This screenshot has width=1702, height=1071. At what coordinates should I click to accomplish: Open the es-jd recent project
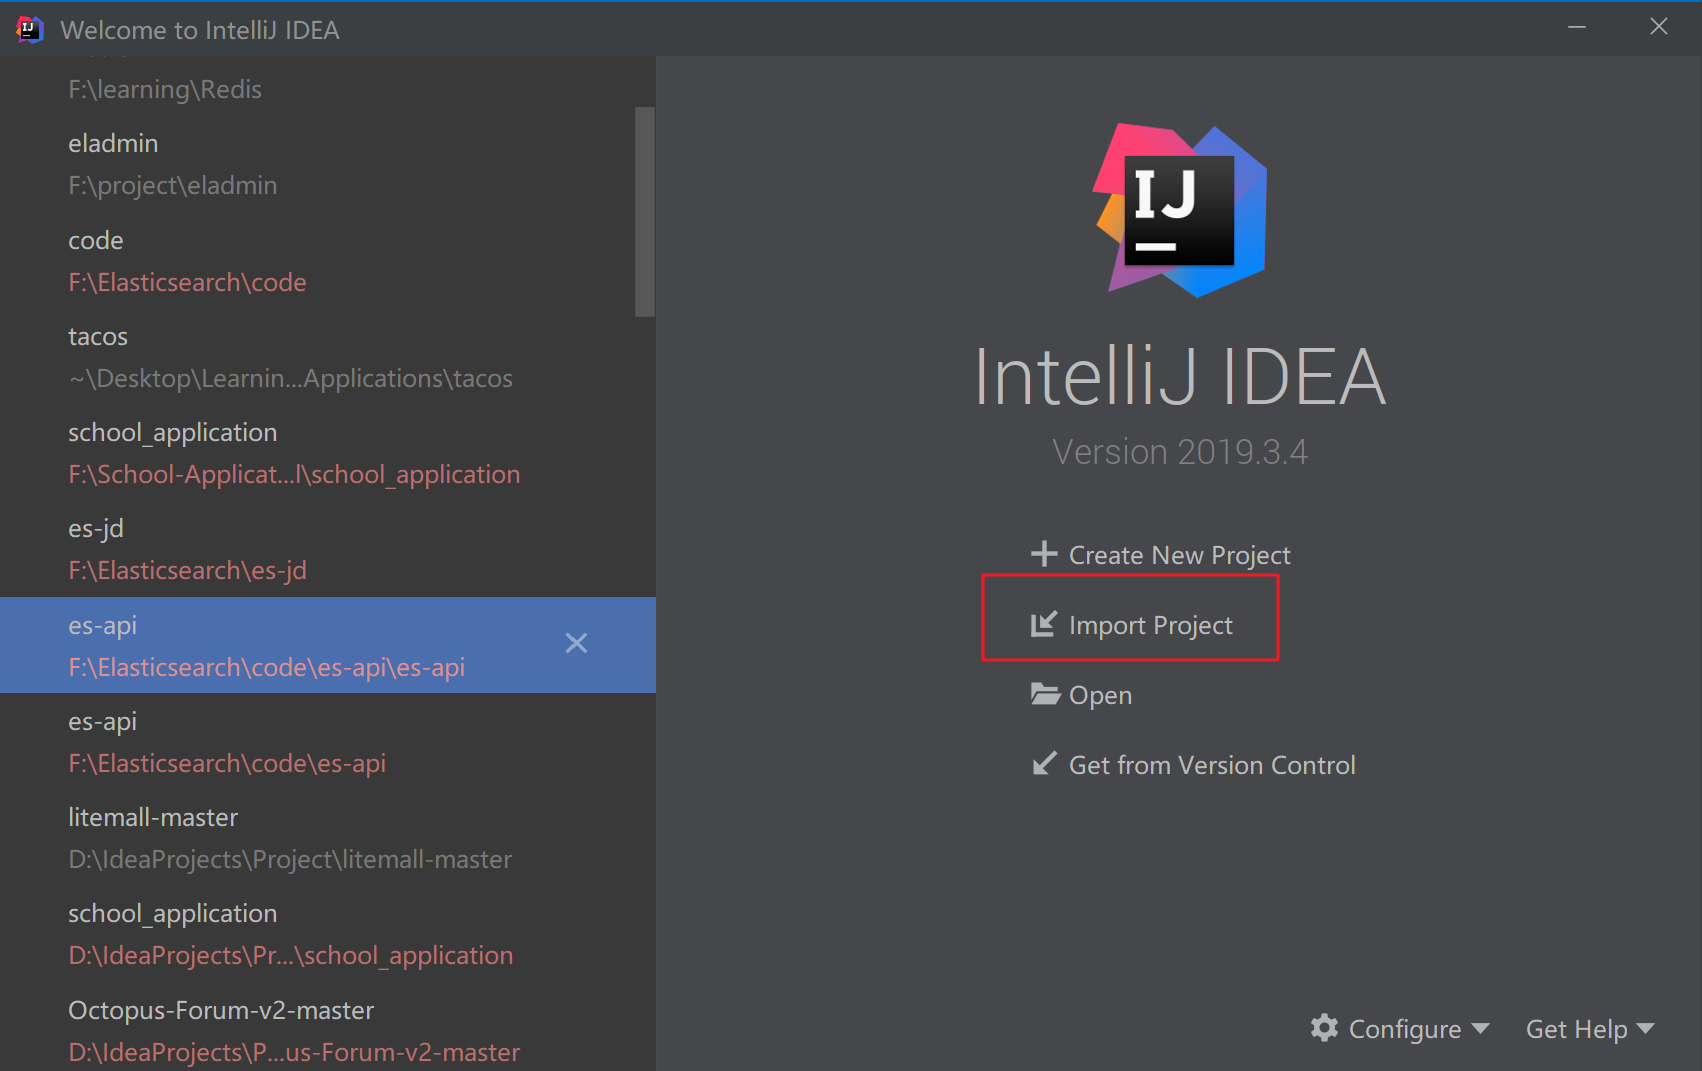(x=328, y=549)
